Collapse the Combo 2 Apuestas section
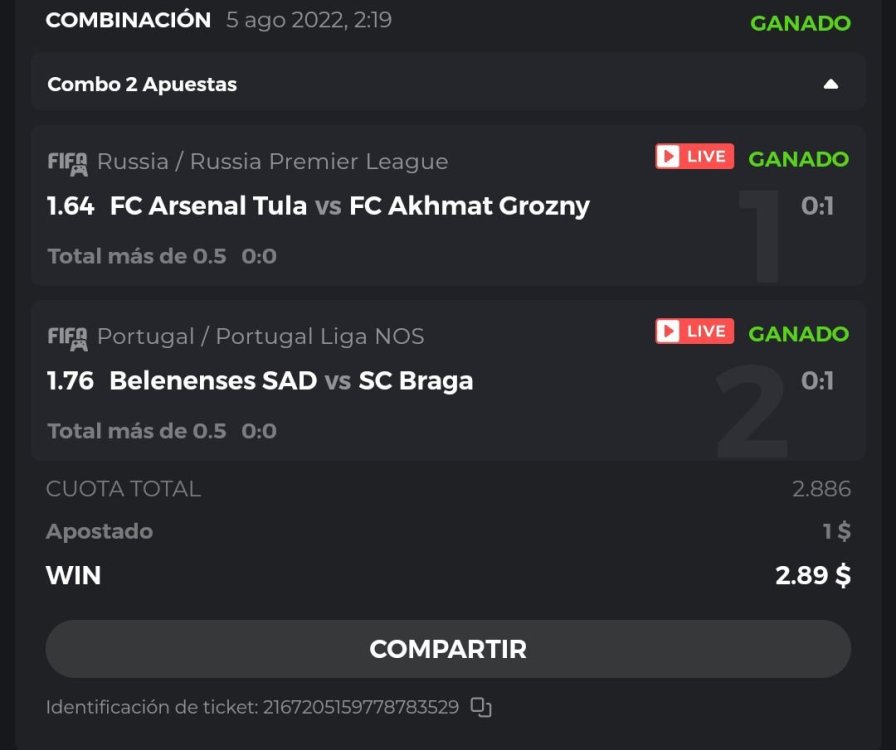The image size is (896, 750). click(x=830, y=84)
